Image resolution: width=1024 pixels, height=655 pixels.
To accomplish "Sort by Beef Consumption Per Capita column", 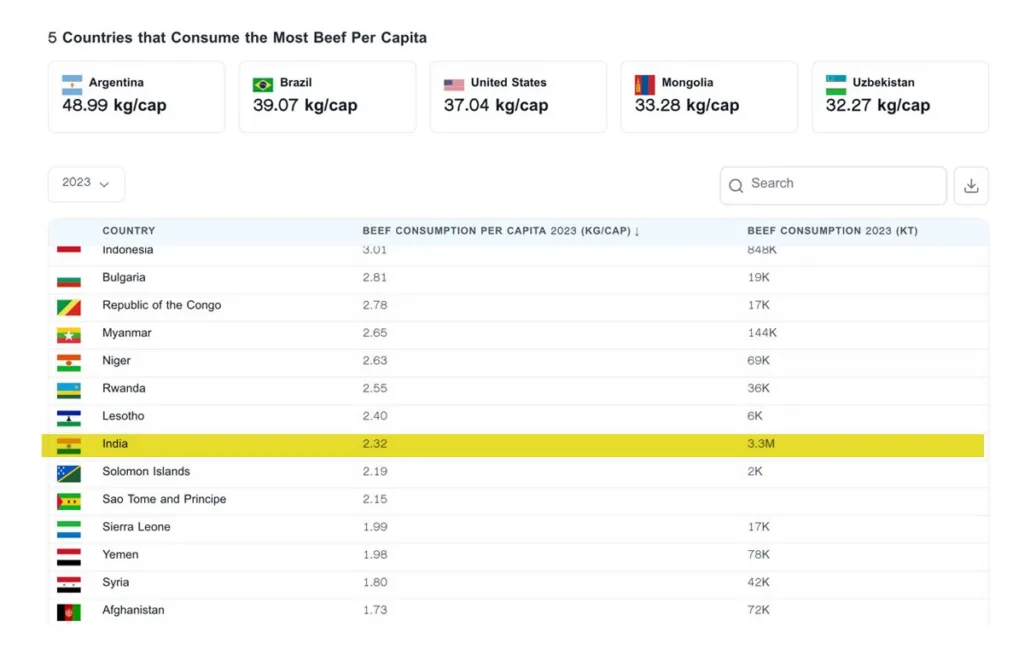I will (500, 231).
